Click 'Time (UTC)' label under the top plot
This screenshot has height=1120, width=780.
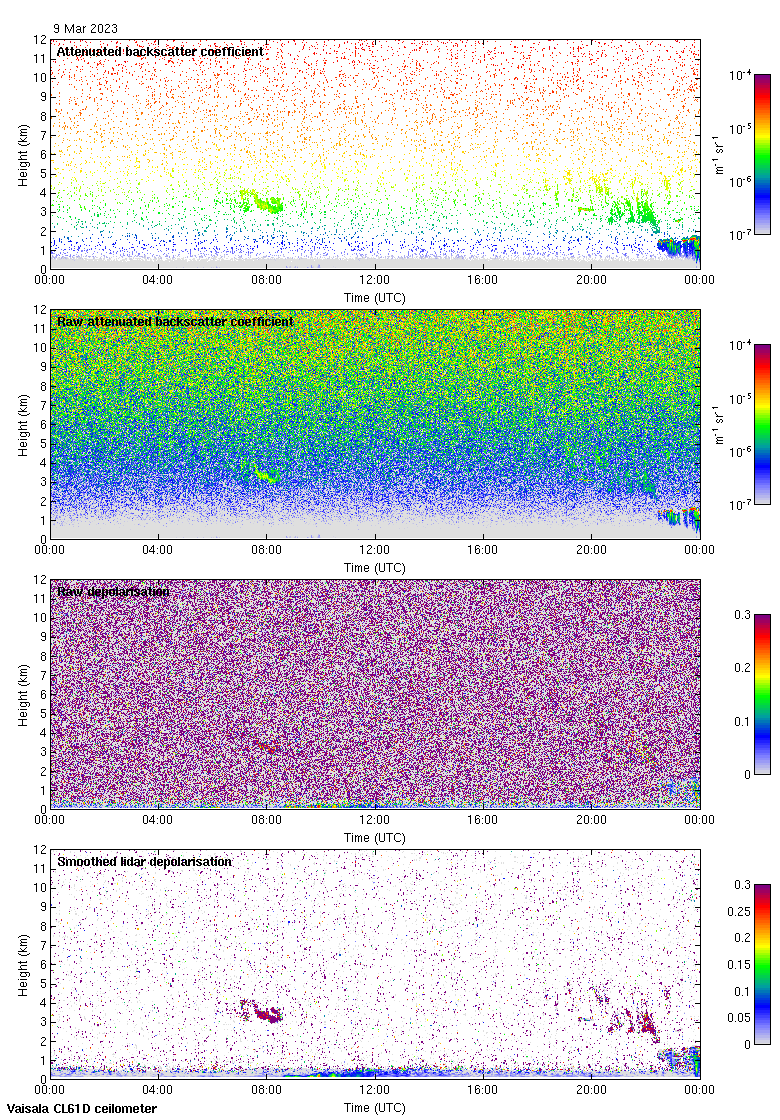pyautogui.click(x=374, y=298)
